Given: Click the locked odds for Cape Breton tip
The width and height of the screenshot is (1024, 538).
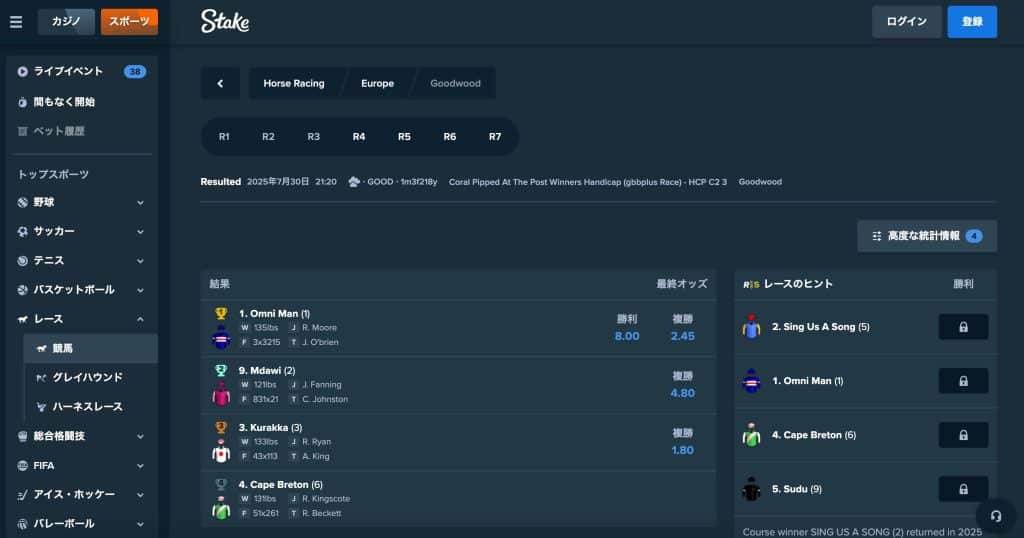Looking at the screenshot, I should tap(963, 435).
